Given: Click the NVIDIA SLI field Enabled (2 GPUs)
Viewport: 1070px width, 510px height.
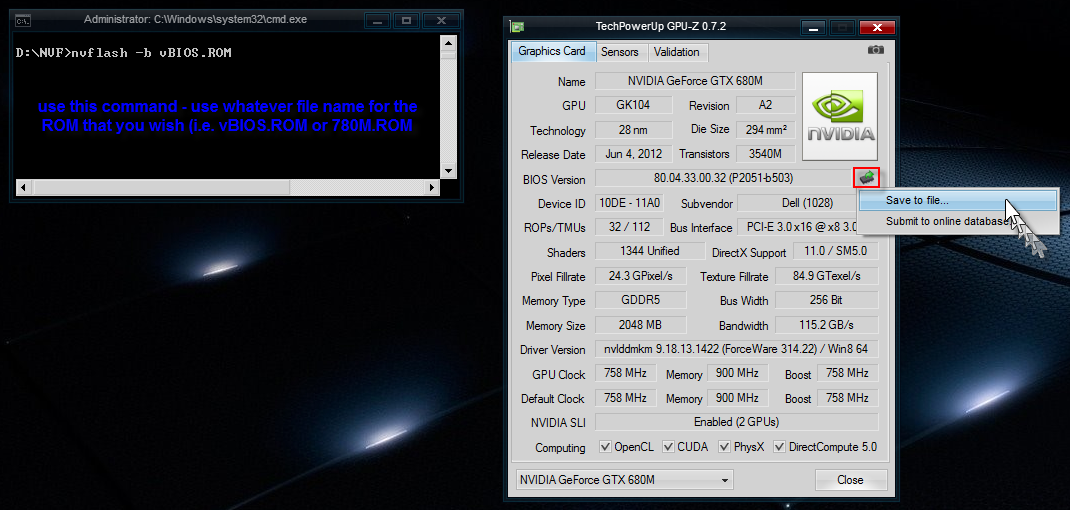Looking at the screenshot, I should [737, 422].
